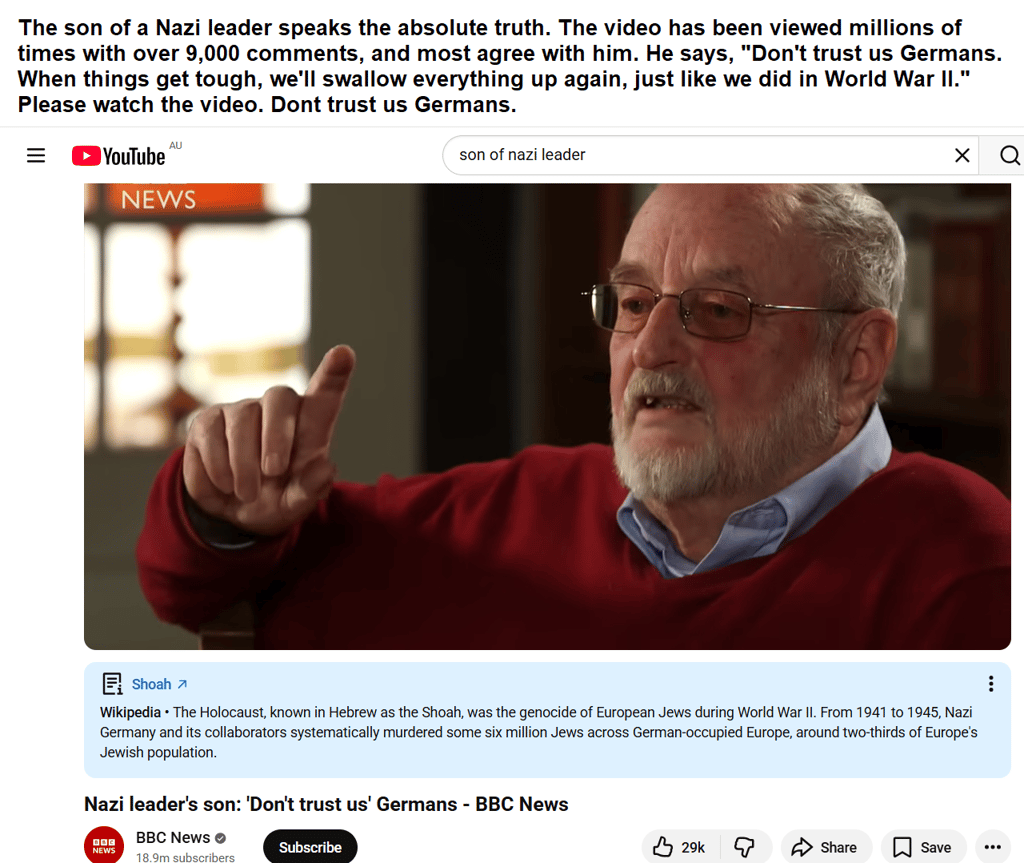Visit the BBC News channel name

pos(173,838)
